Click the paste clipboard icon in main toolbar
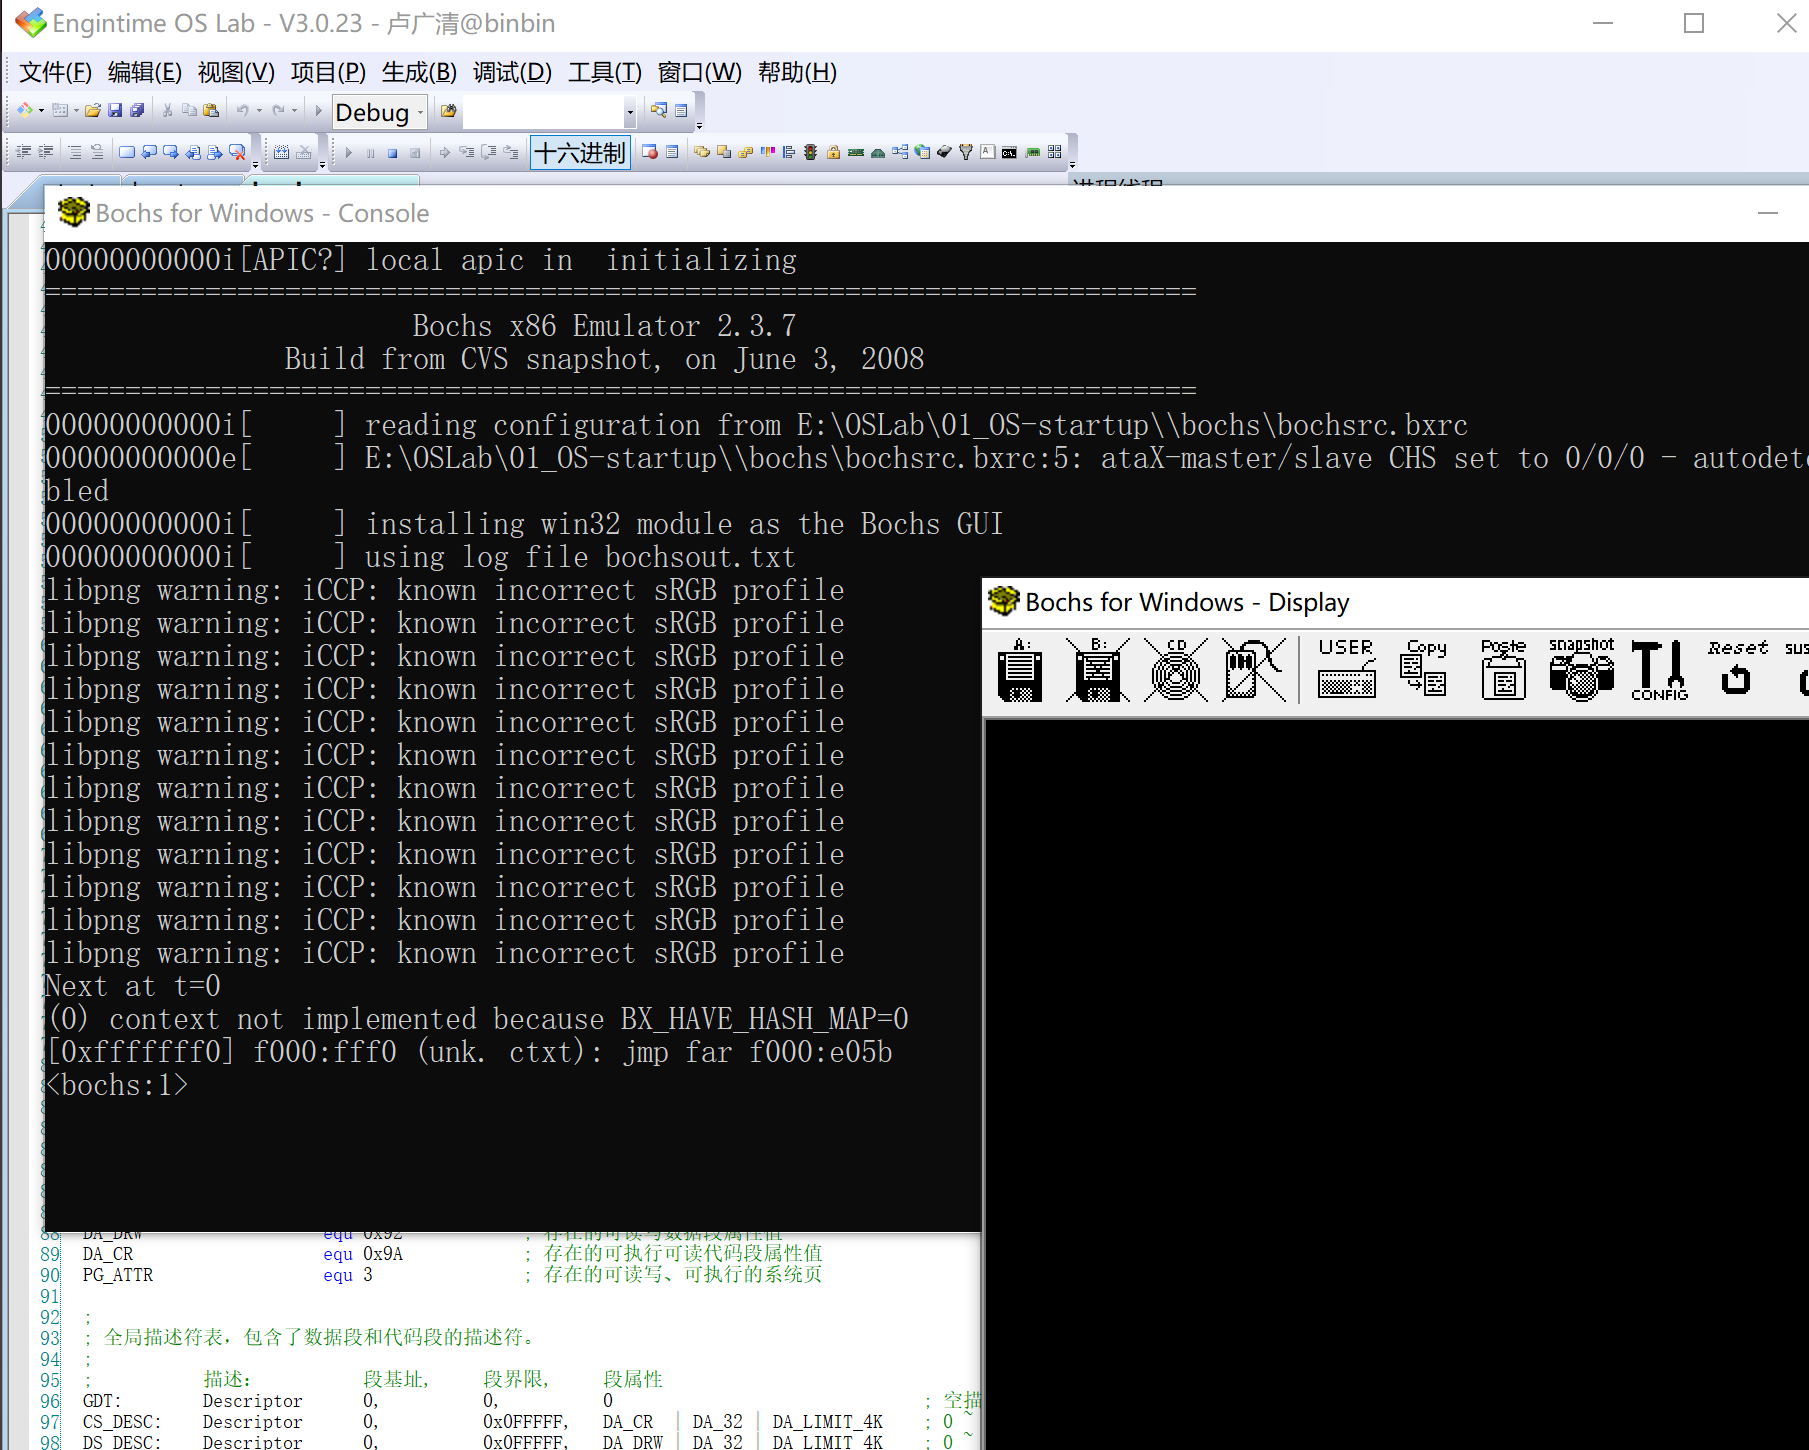1809x1450 pixels. click(211, 111)
